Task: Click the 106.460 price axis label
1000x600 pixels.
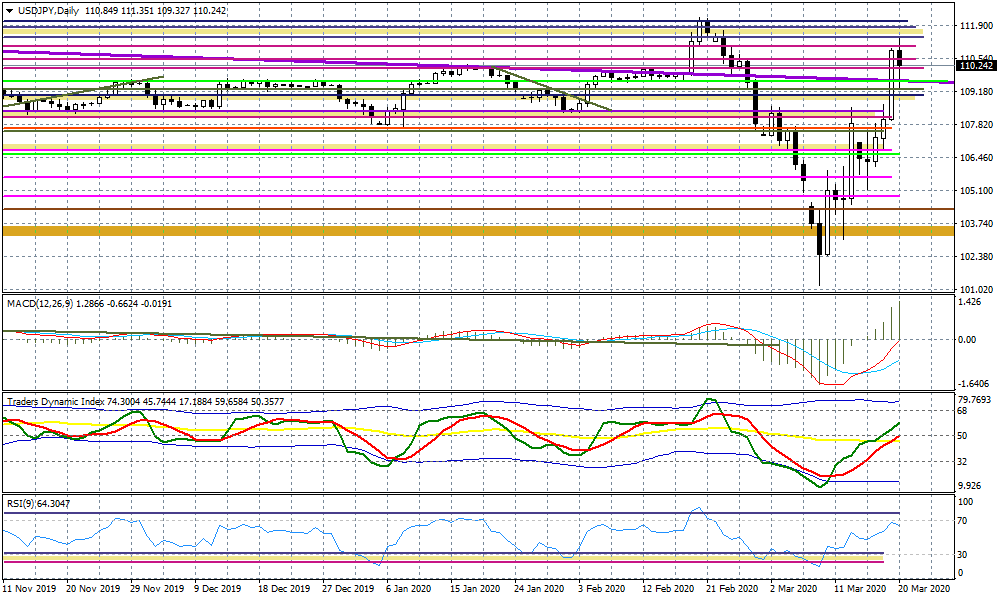Action: point(976,157)
